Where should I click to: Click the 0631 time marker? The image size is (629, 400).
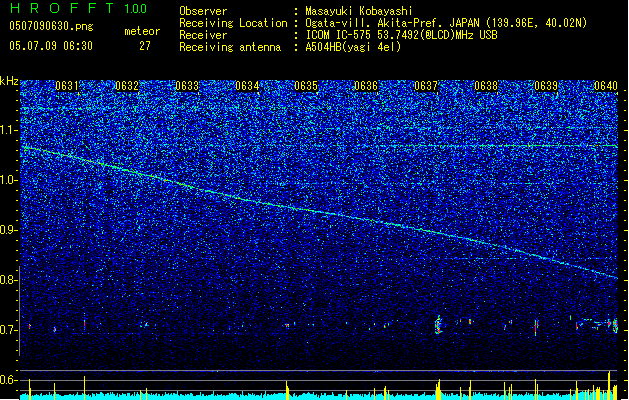67,86
